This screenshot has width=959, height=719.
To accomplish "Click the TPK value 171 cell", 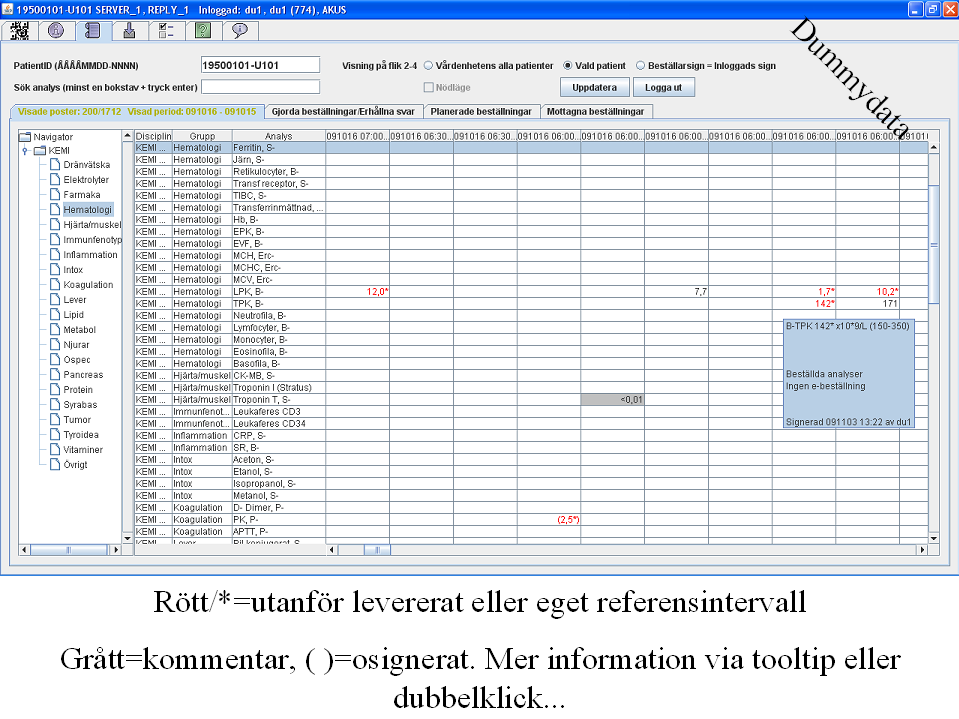I will pyautogui.click(x=867, y=304).
